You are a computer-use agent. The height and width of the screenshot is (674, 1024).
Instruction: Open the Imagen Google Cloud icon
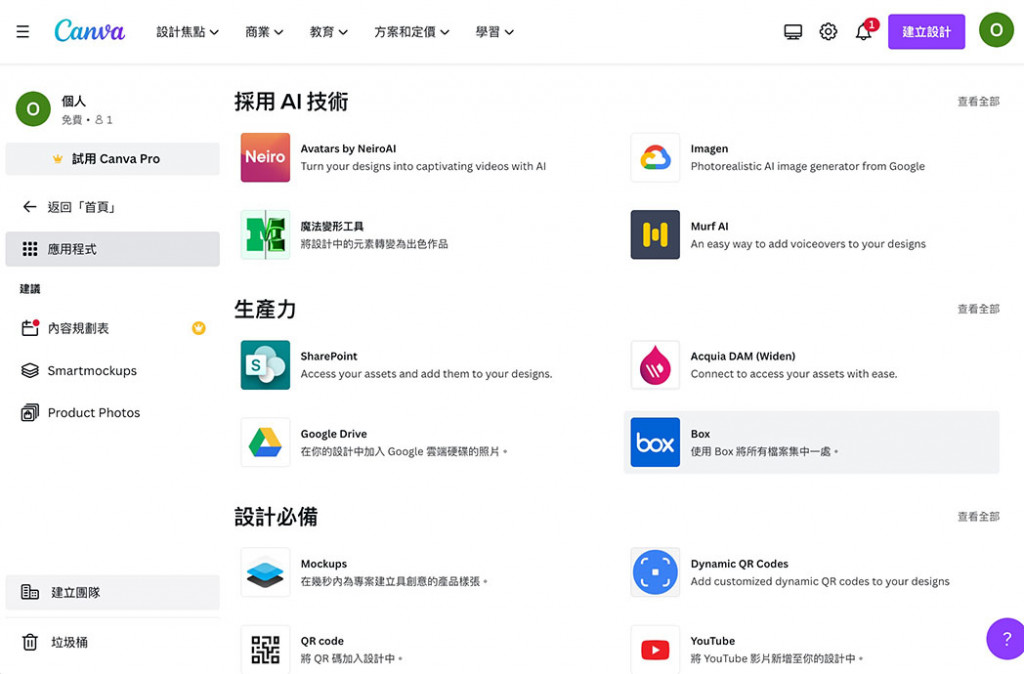[x=655, y=157]
